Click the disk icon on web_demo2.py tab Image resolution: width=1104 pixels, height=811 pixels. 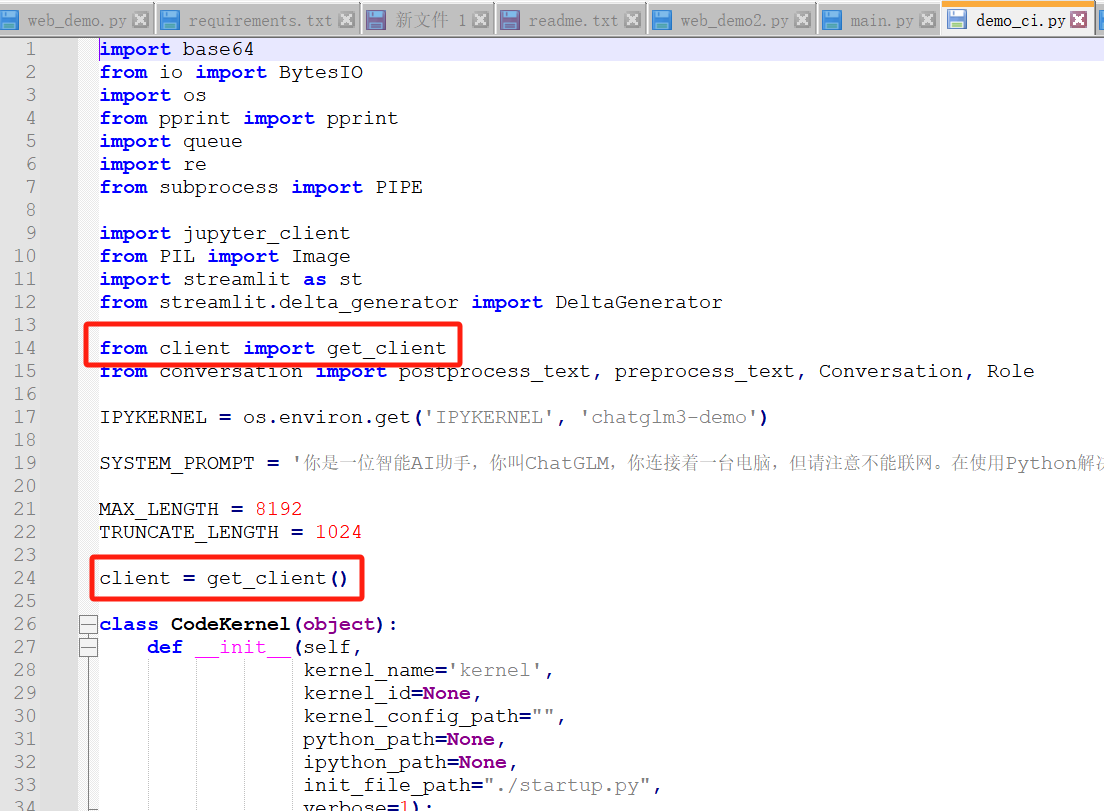point(662,20)
